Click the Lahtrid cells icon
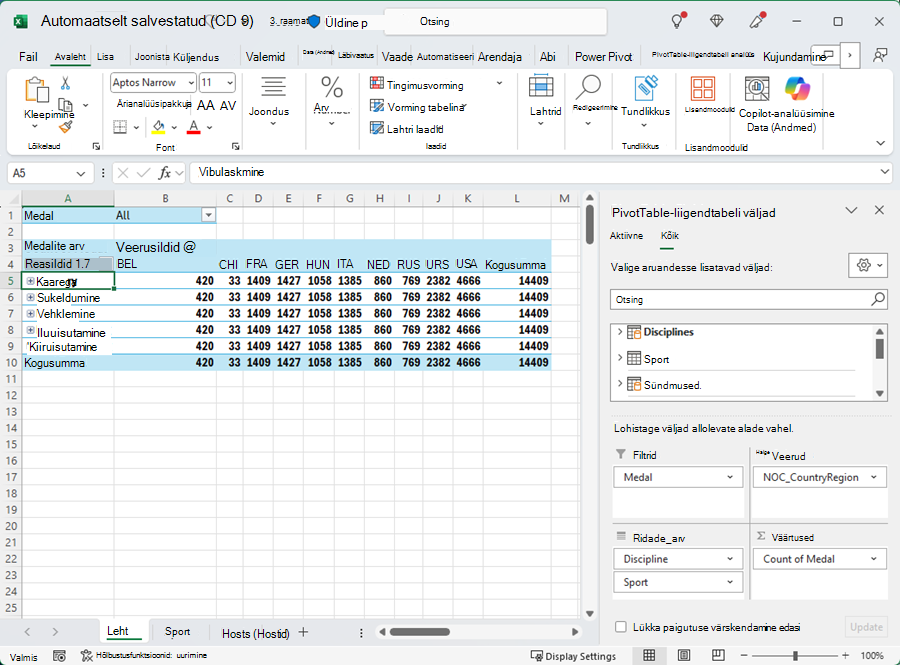This screenshot has width=900, height=665. click(541, 87)
